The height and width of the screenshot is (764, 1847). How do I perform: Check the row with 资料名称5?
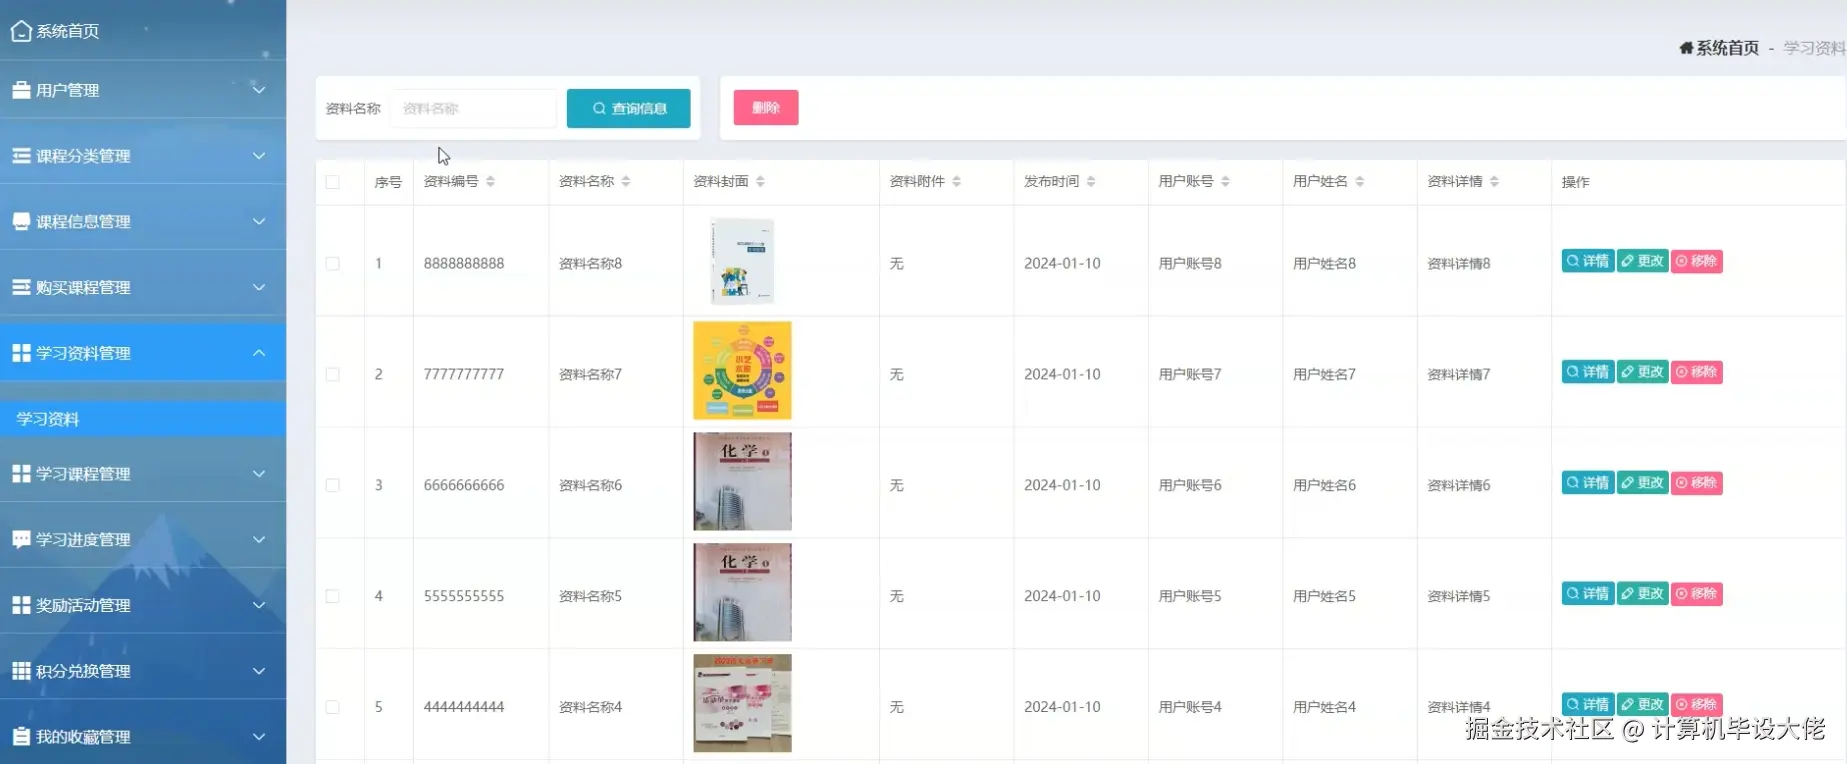pos(333,597)
